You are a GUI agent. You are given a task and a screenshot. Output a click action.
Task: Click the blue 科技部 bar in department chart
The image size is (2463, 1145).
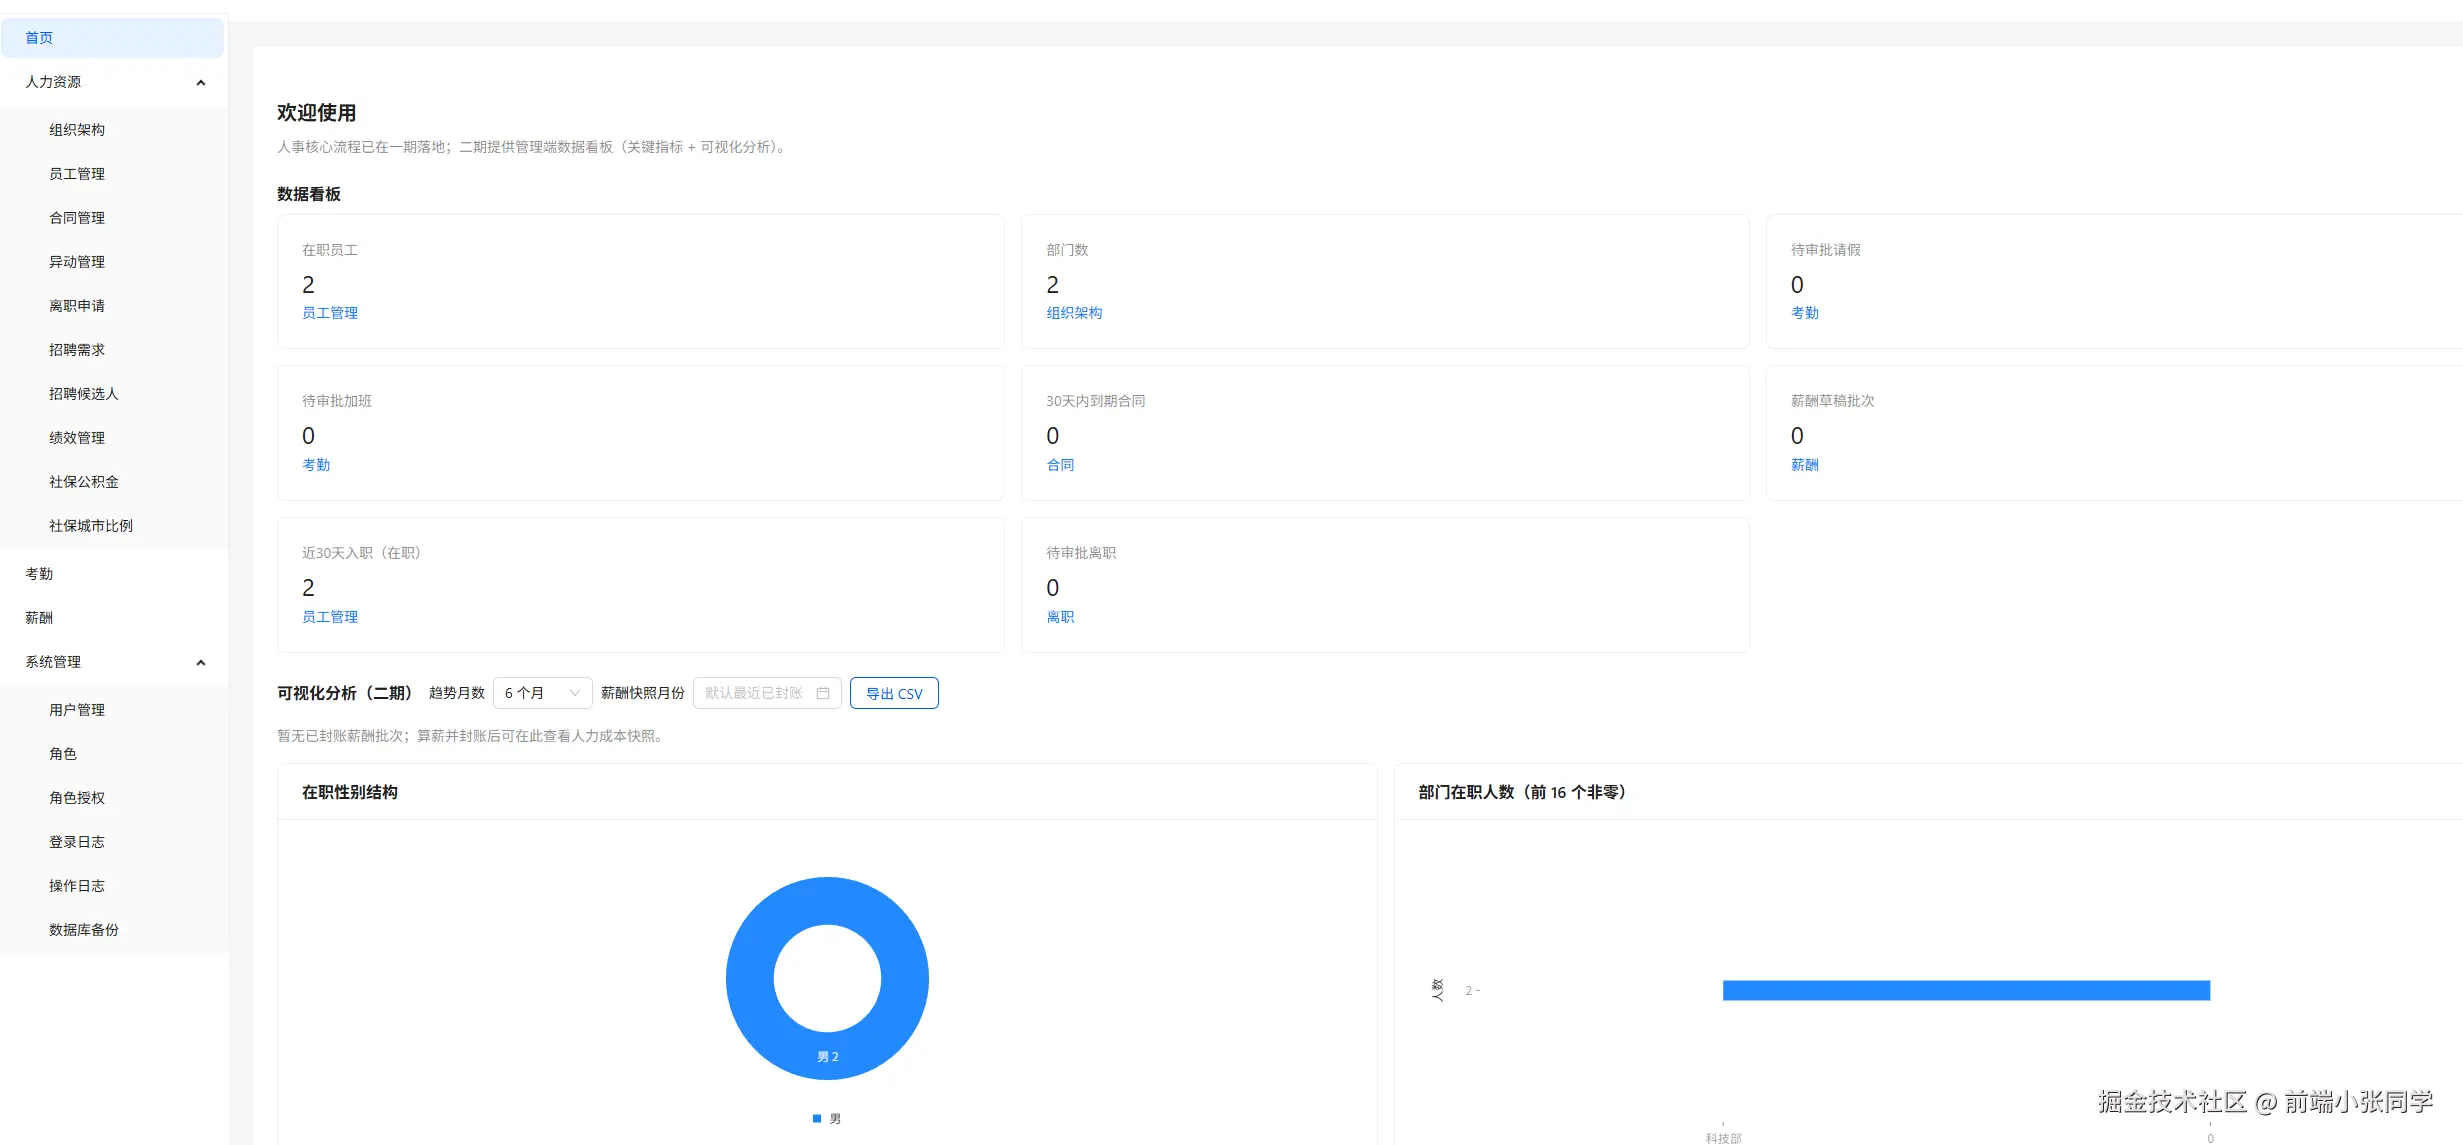(1965, 990)
